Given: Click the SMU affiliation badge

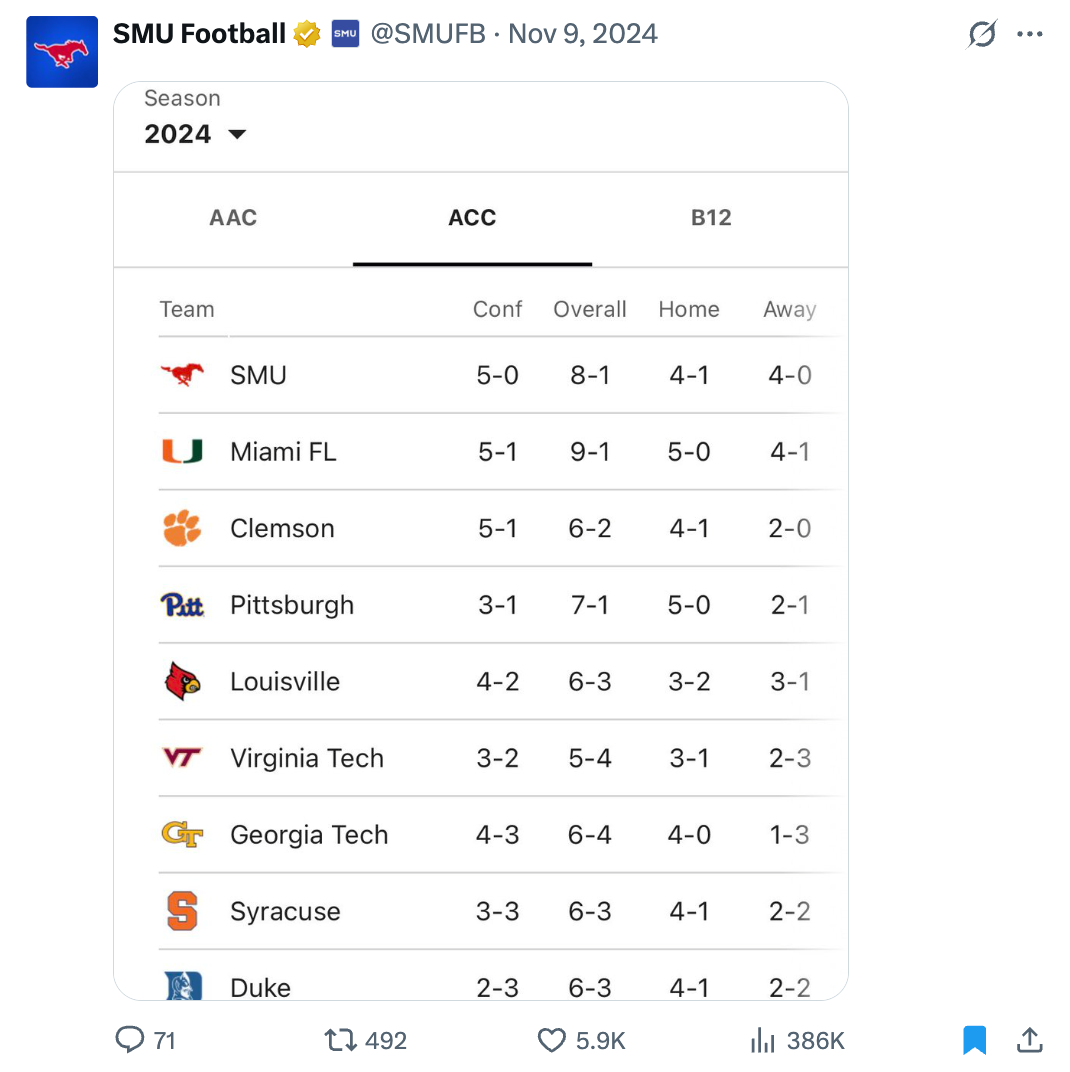Looking at the screenshot, I should point(345,34).
